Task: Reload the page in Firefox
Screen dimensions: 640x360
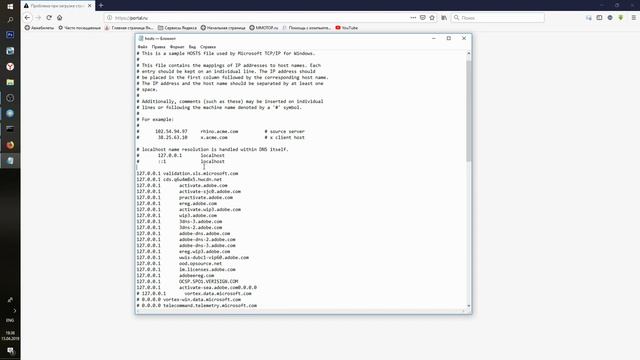Action: [49, 18]
